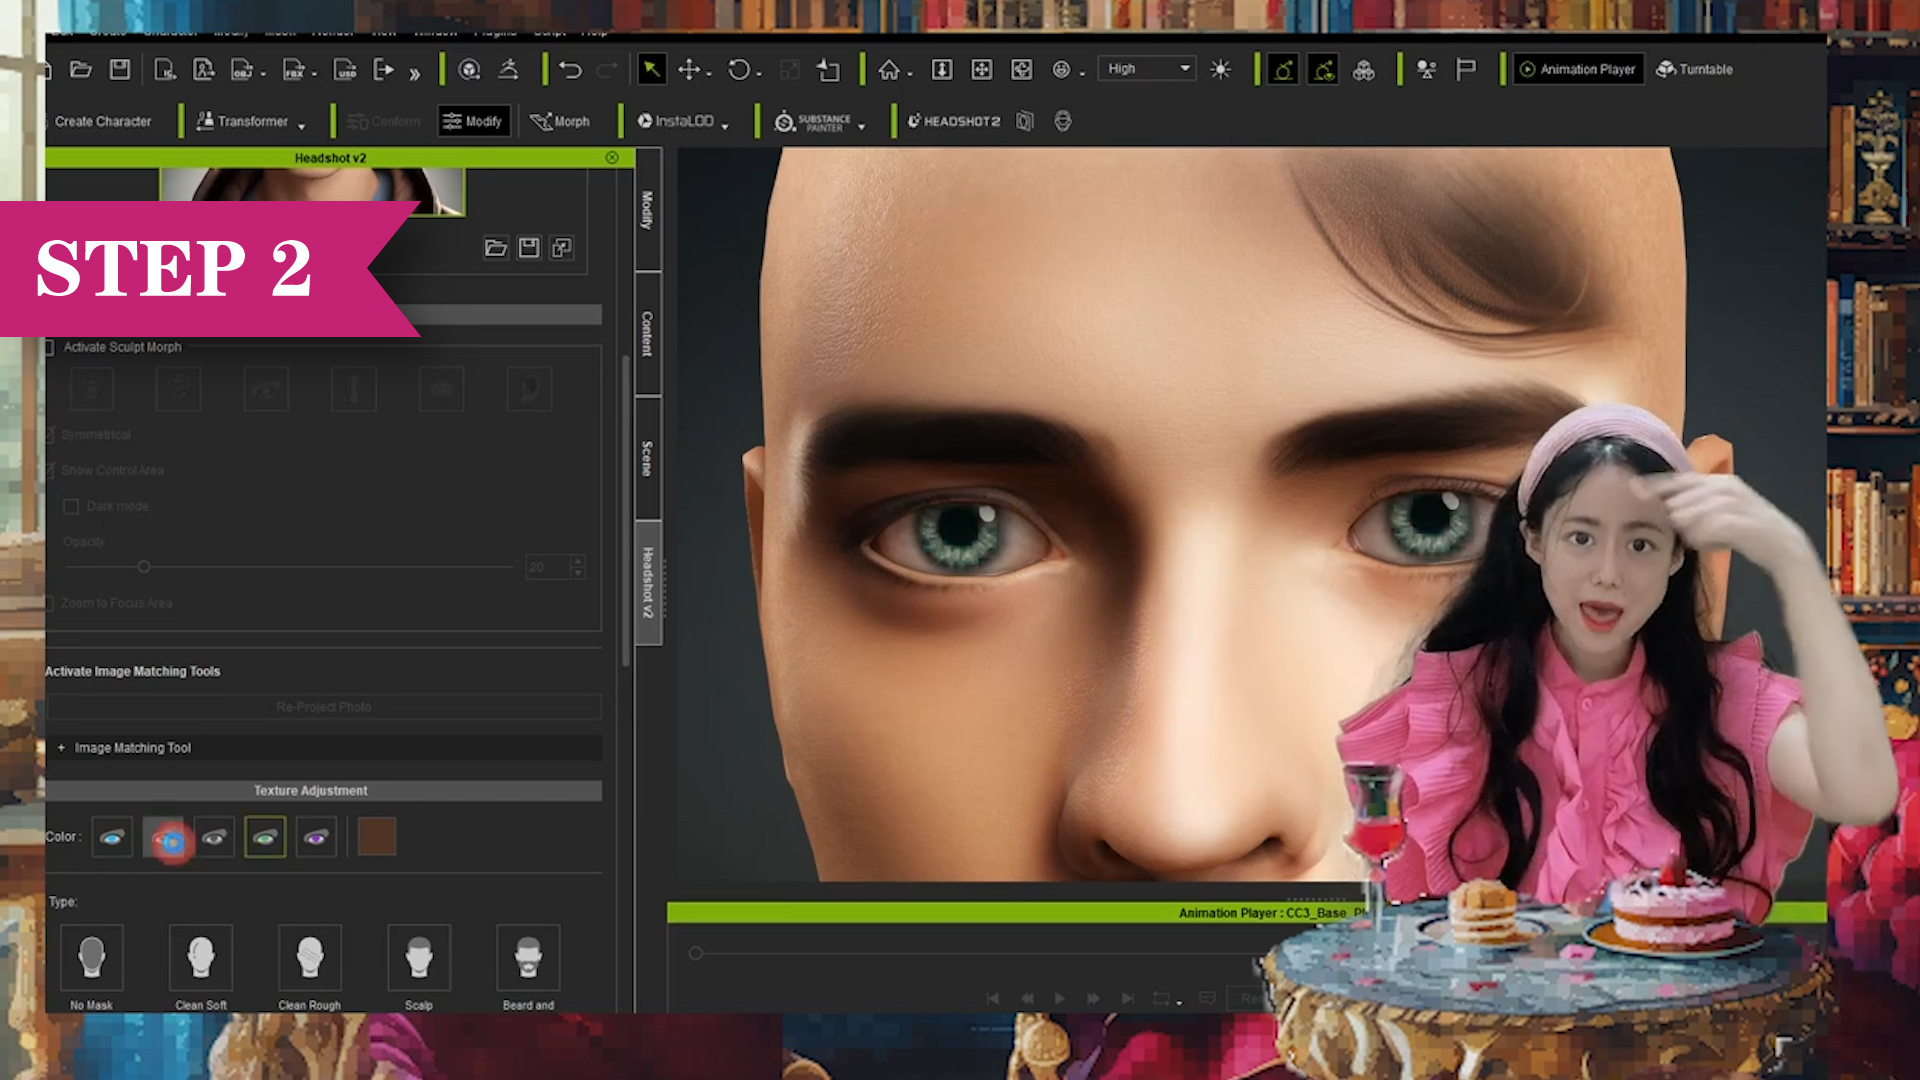Open the Rotate tool dropdown arrow

759,74
